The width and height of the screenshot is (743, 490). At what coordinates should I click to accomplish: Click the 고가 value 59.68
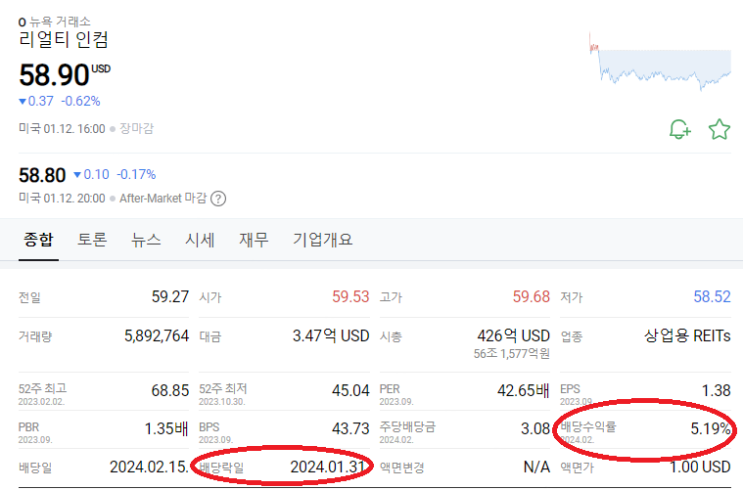point(531,297)
